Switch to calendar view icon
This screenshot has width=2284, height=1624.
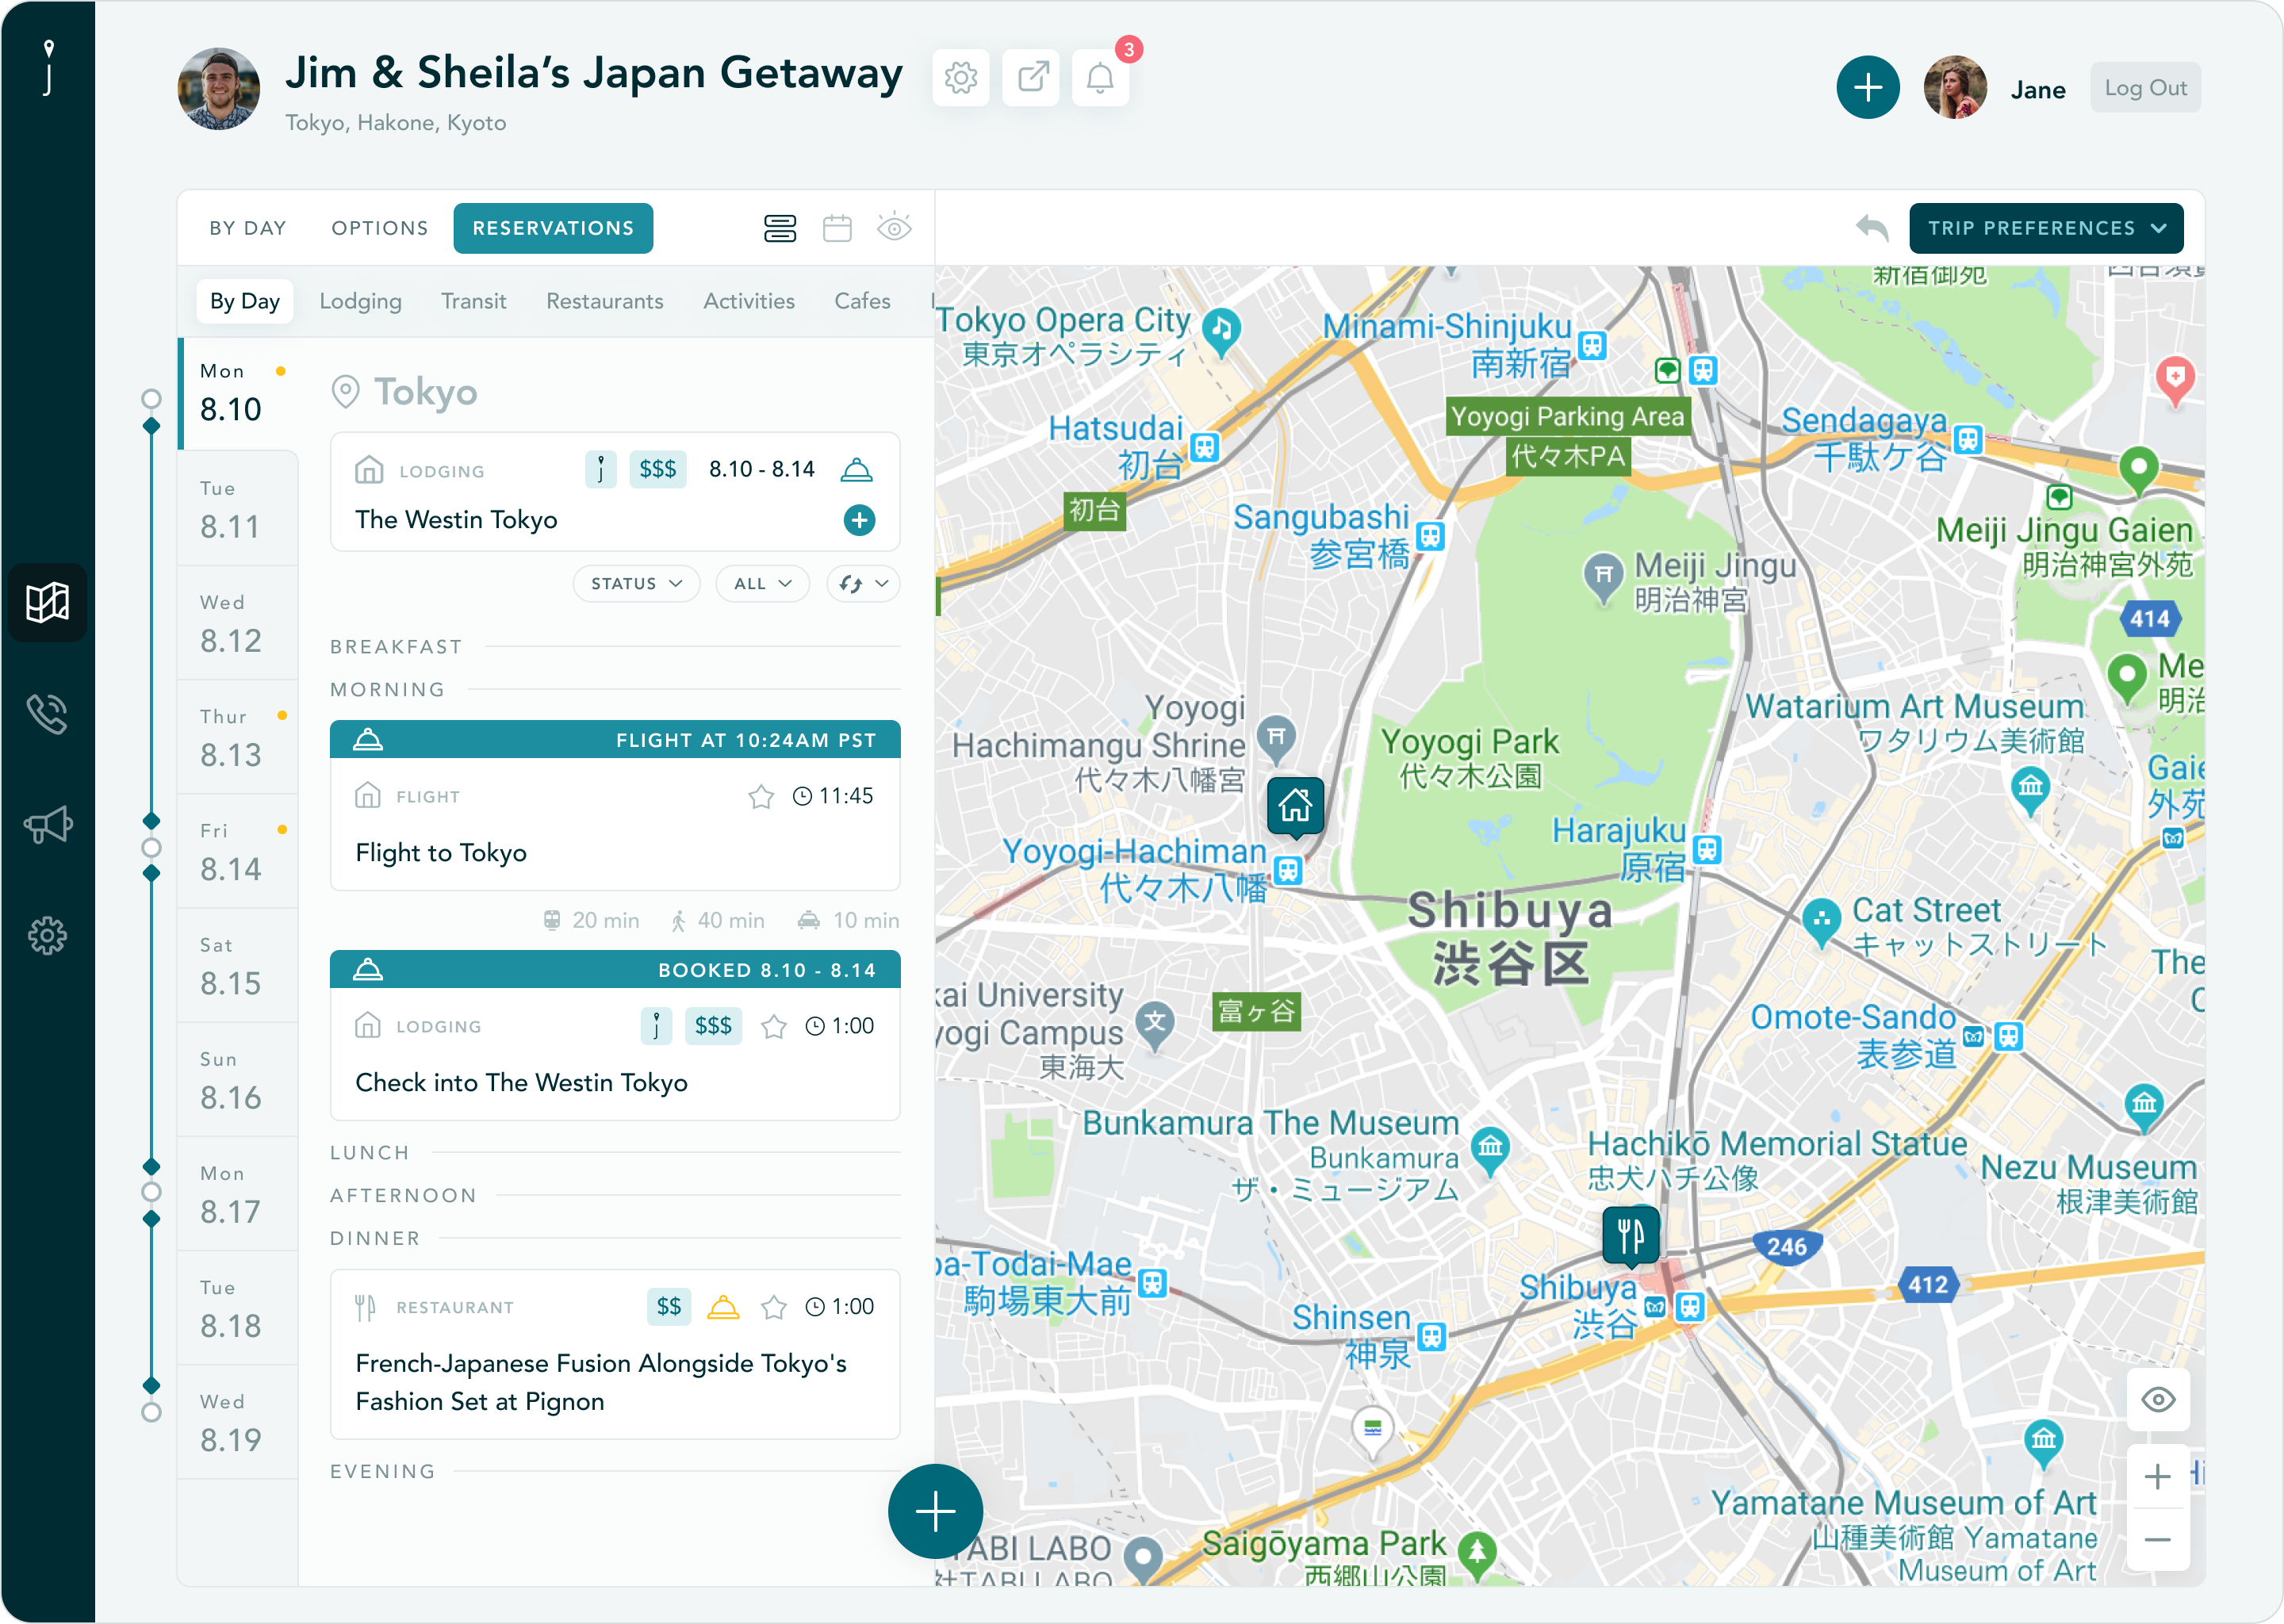pos(837,228)
